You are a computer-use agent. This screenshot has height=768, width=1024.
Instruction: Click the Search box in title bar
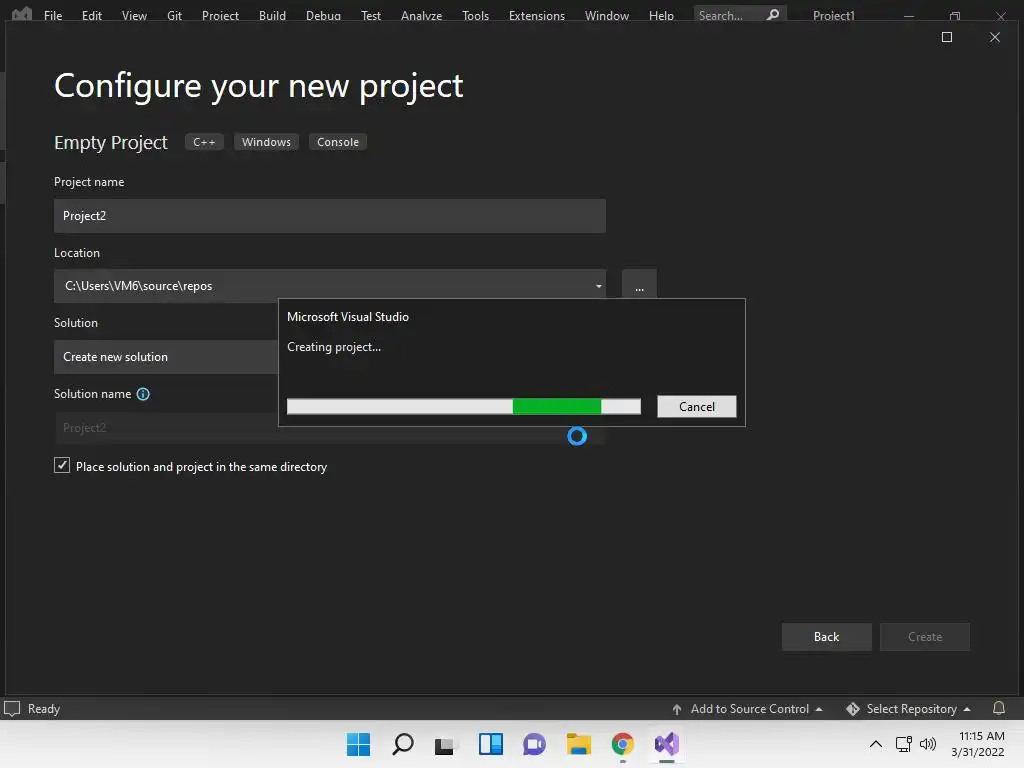click(740, 14)
